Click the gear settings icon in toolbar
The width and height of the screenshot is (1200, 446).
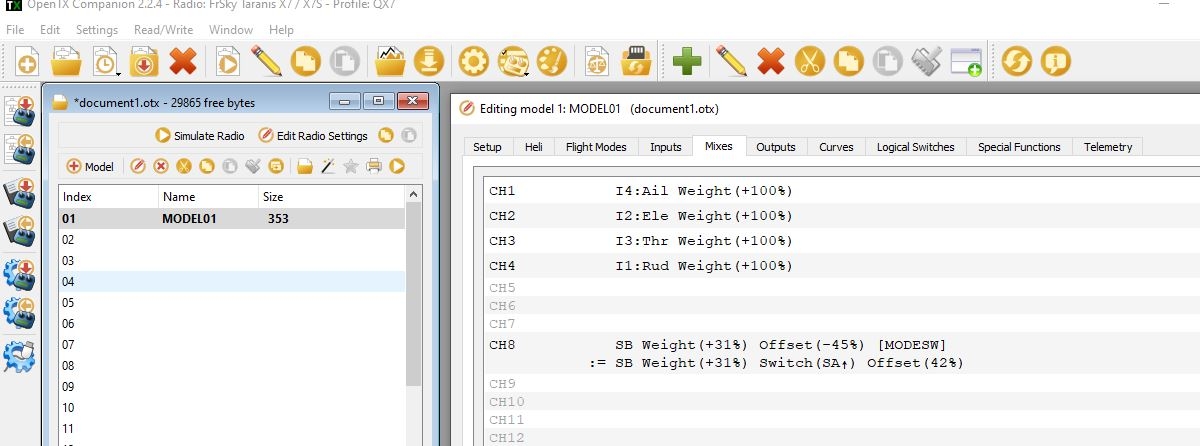tap(473, 62)
